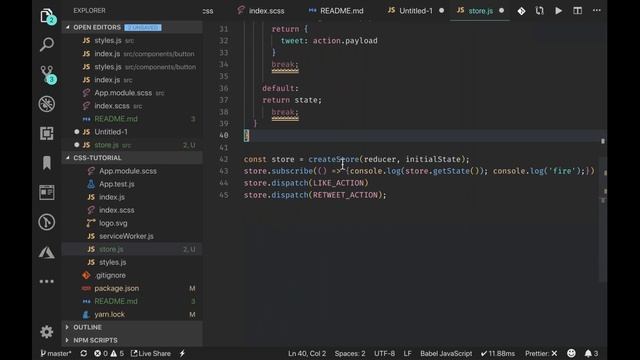640x360 pixels.
Task: Select language mode Babel JavaScript
Action: tap(446, 353)
